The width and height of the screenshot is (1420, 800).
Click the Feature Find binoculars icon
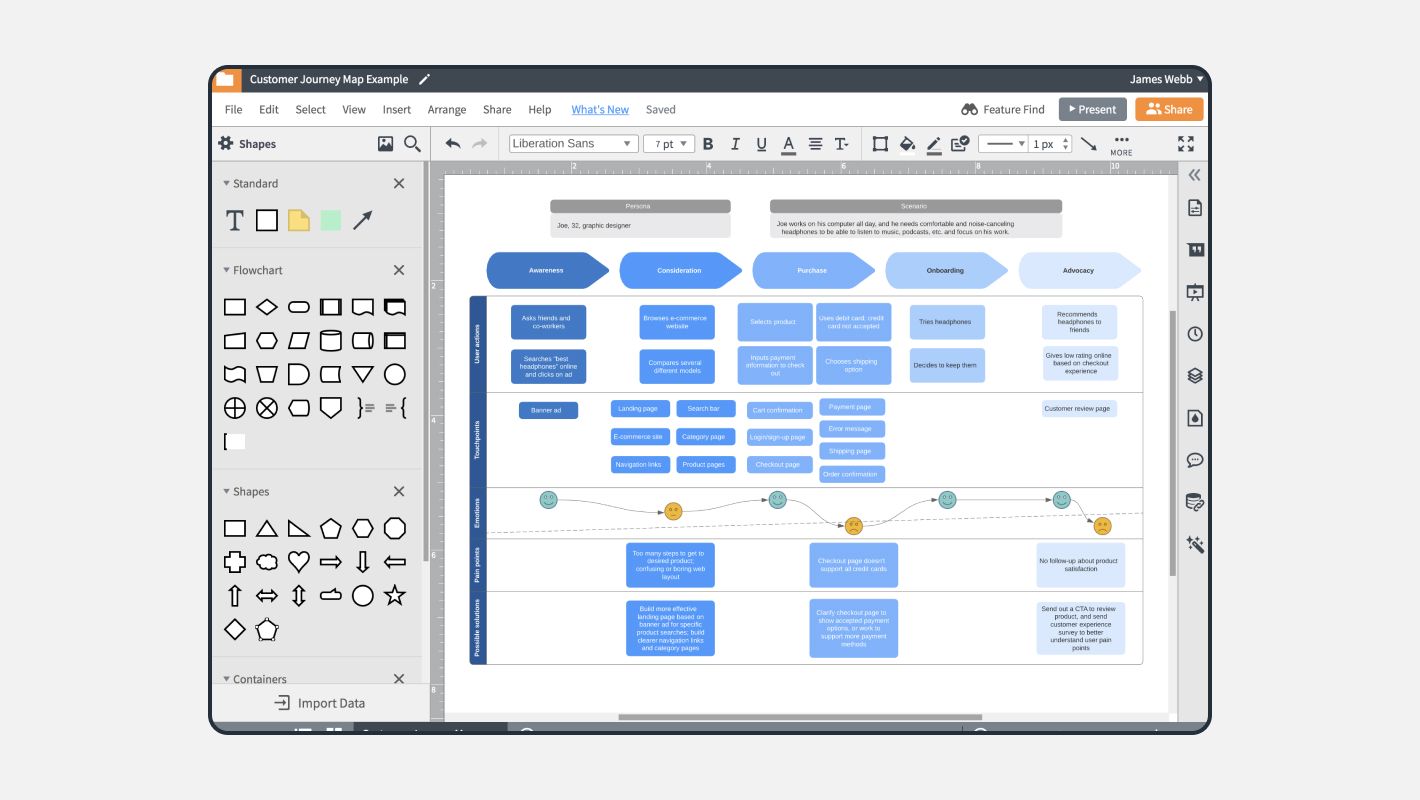(x=968, y=109)
